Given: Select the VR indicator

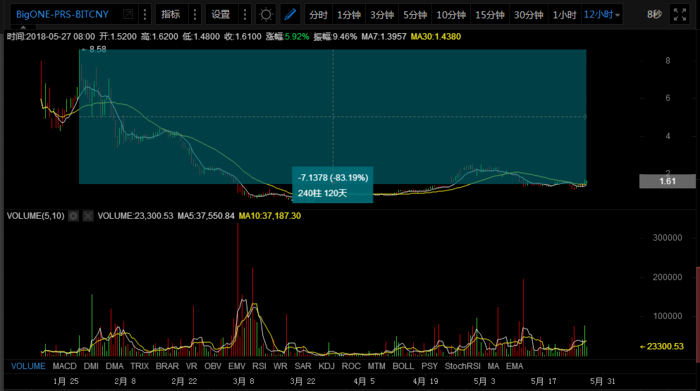Looking at the screenshot, I should click(x=192, y=366).
